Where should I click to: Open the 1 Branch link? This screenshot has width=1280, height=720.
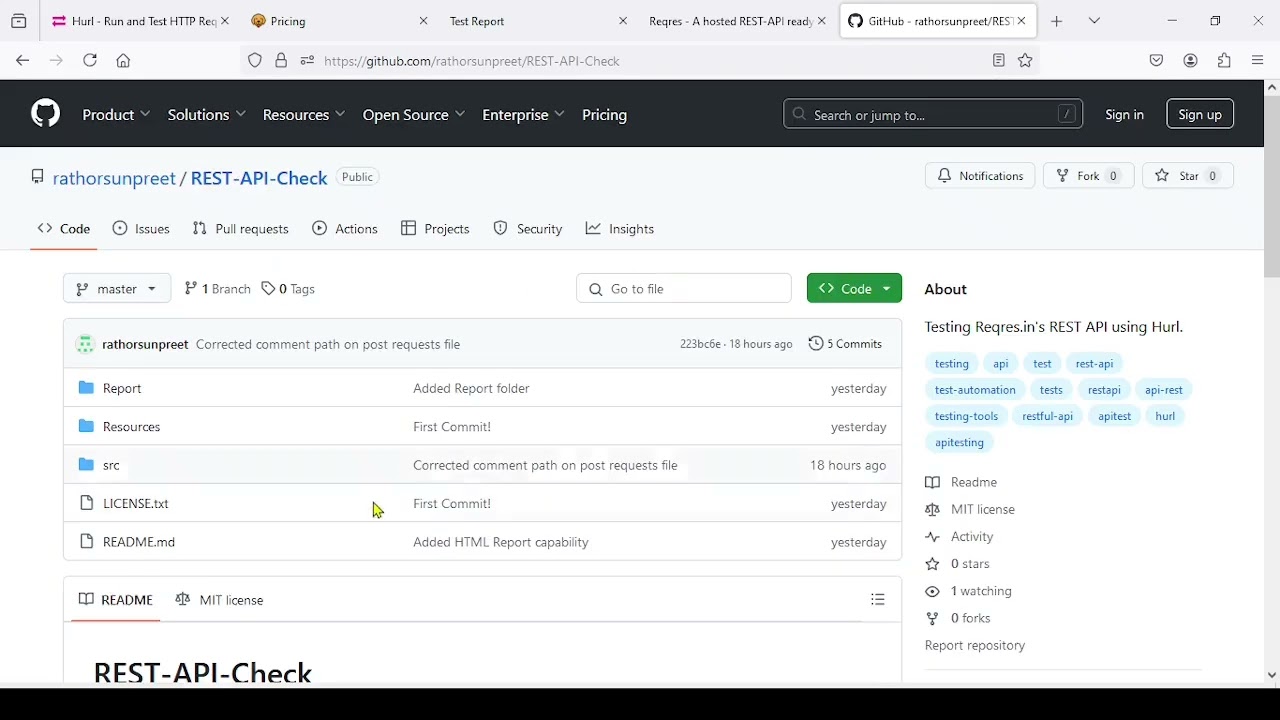point(217,289)
